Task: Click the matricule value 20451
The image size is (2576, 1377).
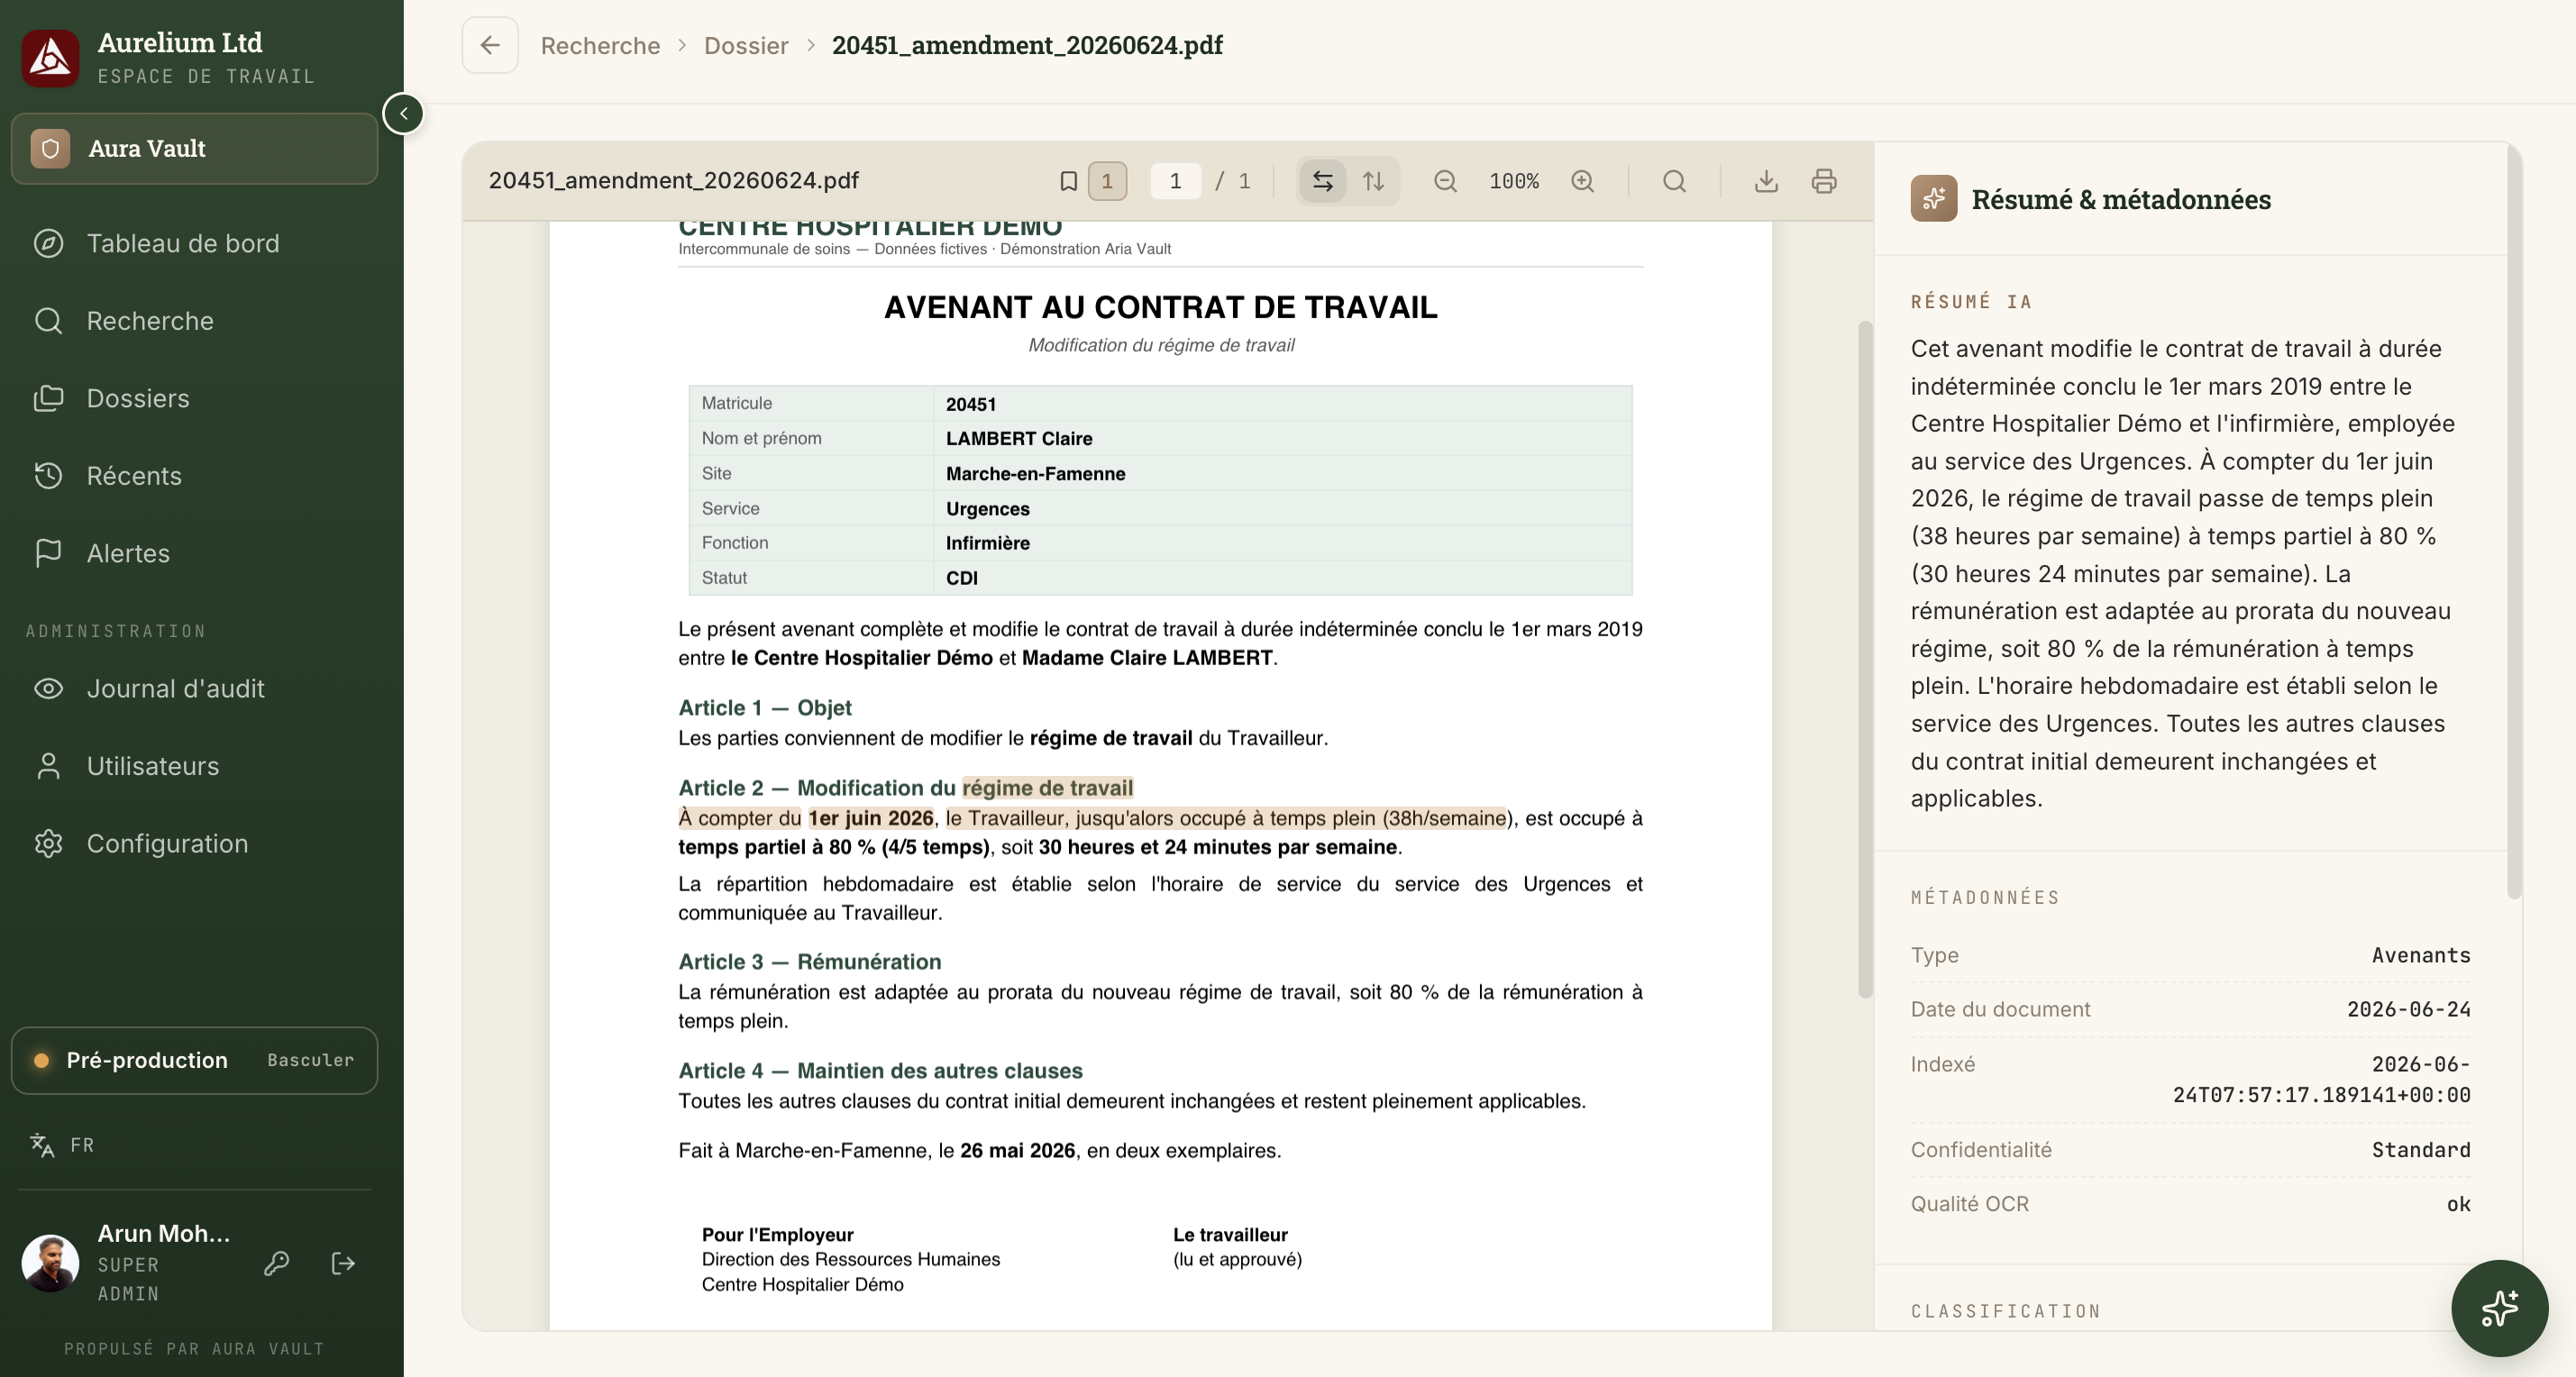Action: (971, 404)
